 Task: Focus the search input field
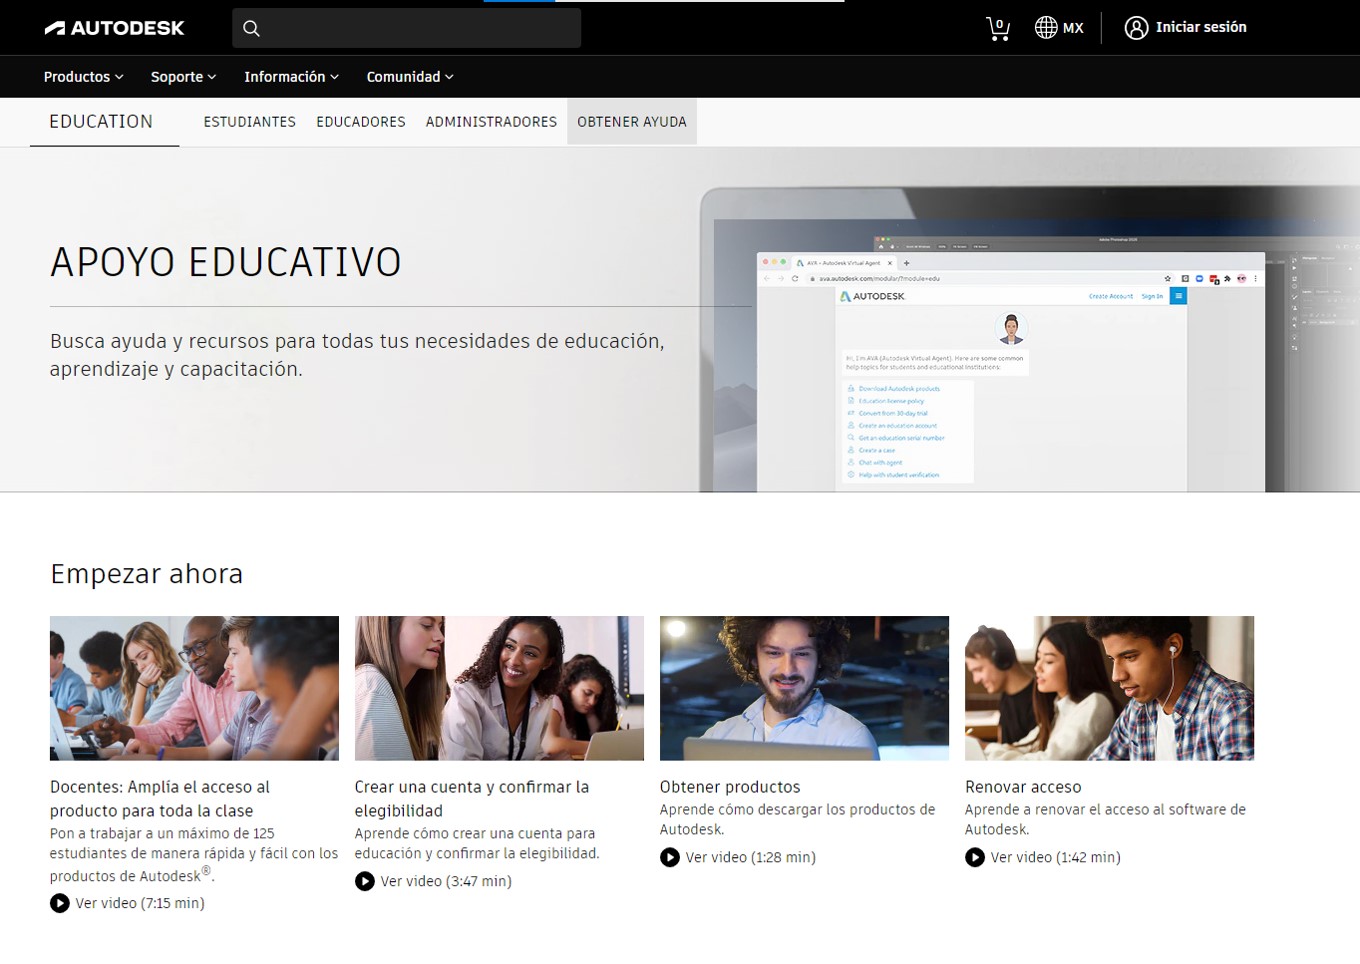[x=407, y=28]
